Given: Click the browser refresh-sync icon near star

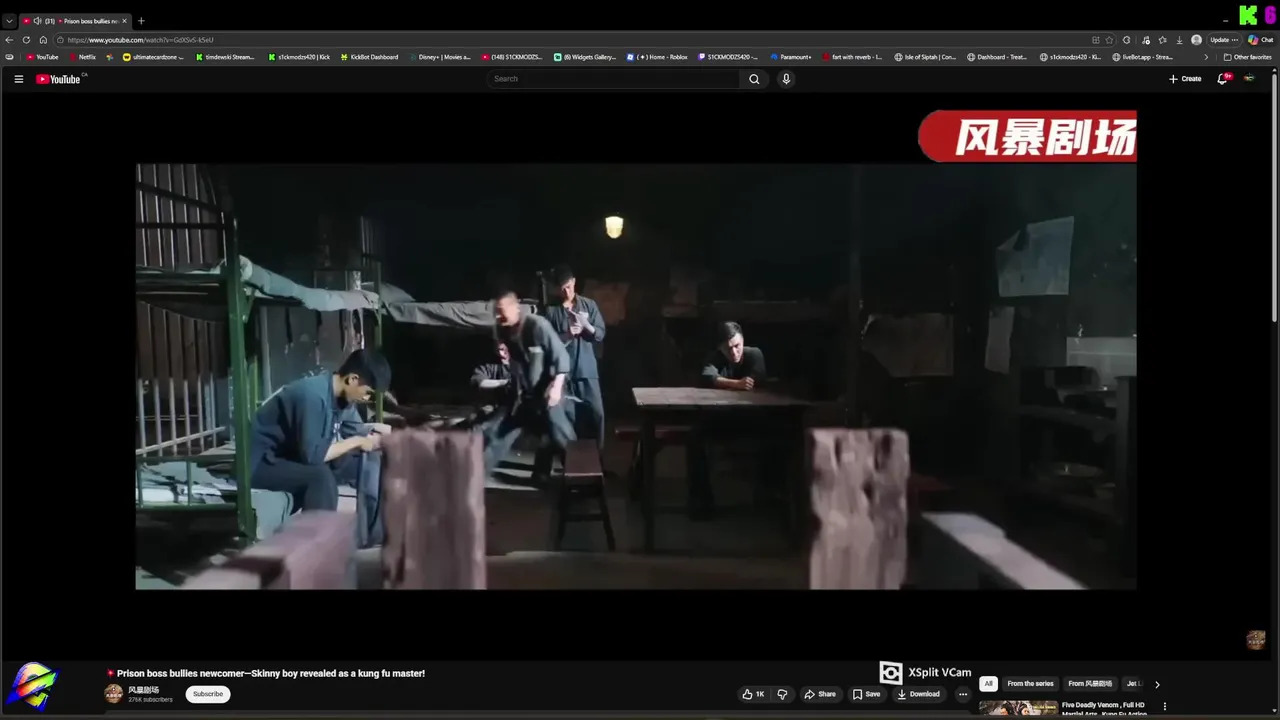Looking at the screenshot, I should coord(1127,40).
